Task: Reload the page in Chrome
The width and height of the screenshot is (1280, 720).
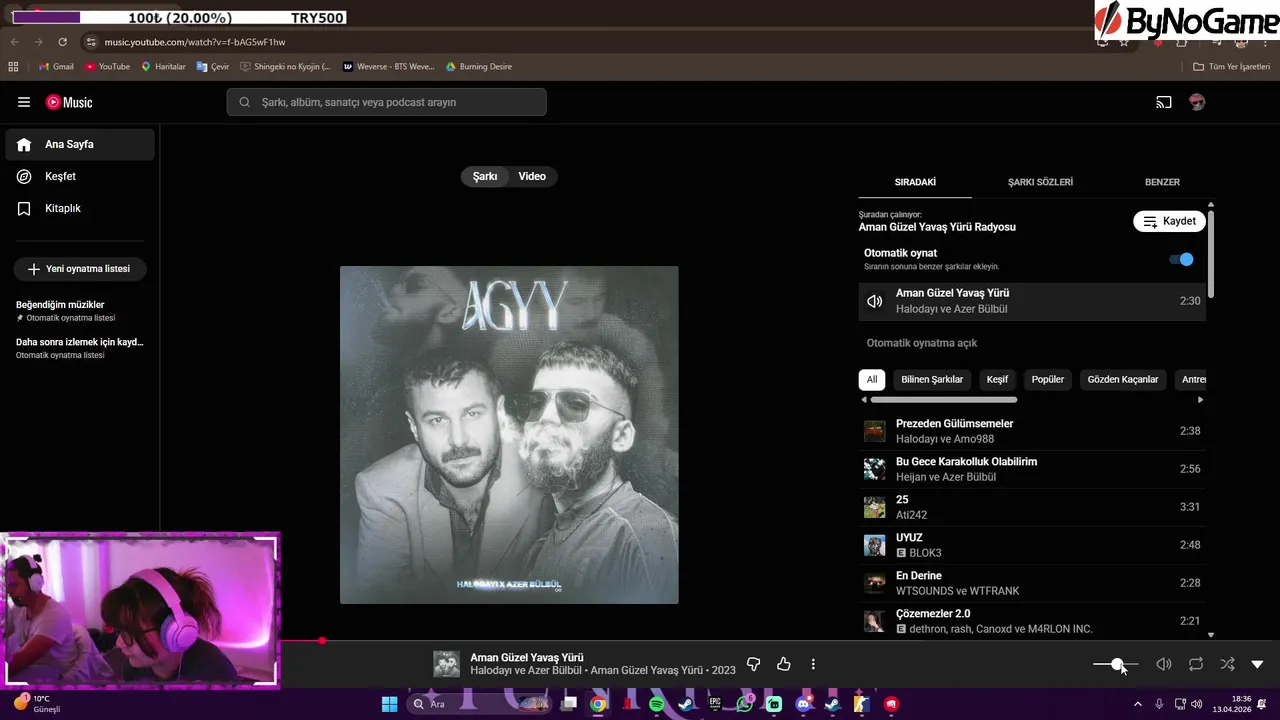Action: pos(62,42)
